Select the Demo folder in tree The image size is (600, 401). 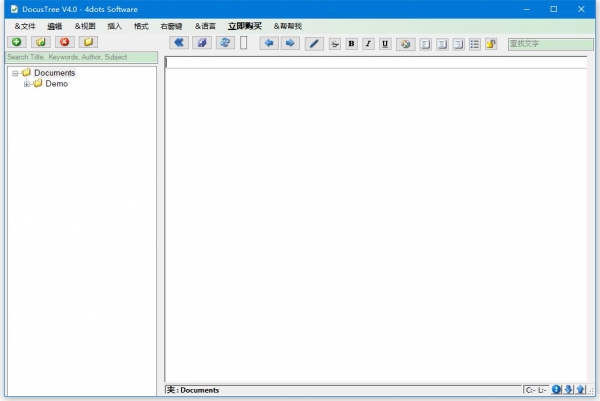(x=56, y=84)
